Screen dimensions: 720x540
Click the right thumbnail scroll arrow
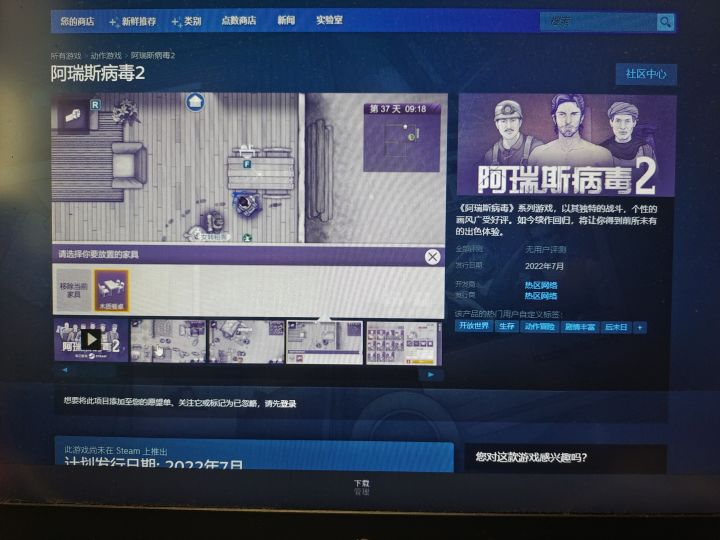(431, 375)
